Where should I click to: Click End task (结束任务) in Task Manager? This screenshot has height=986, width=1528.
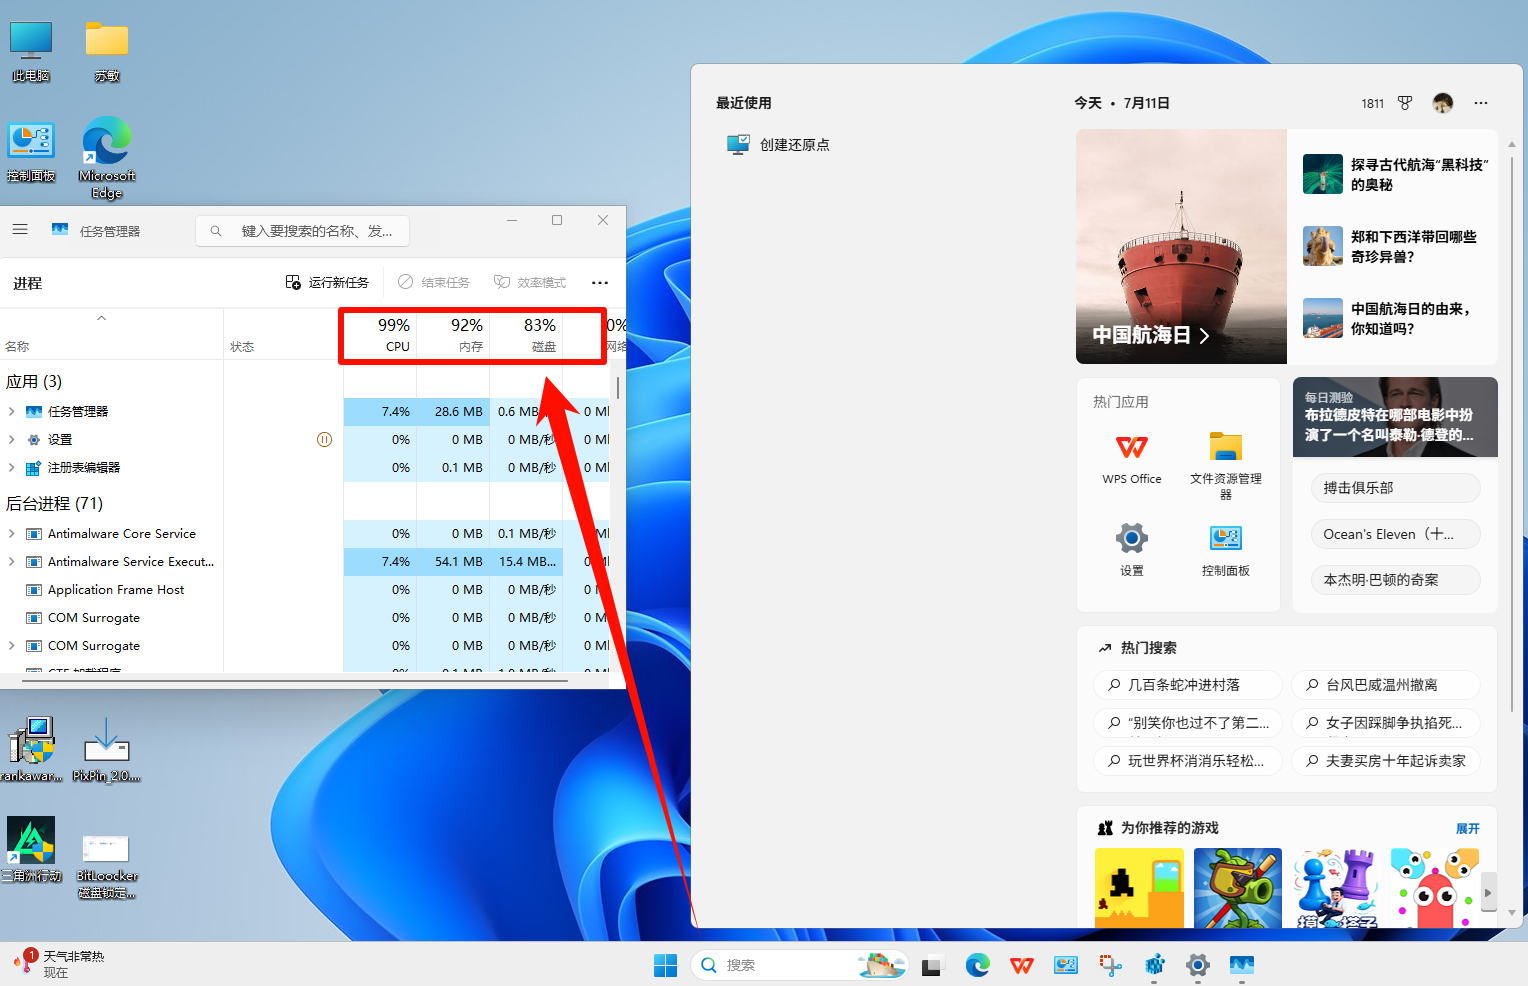point(434,283)
